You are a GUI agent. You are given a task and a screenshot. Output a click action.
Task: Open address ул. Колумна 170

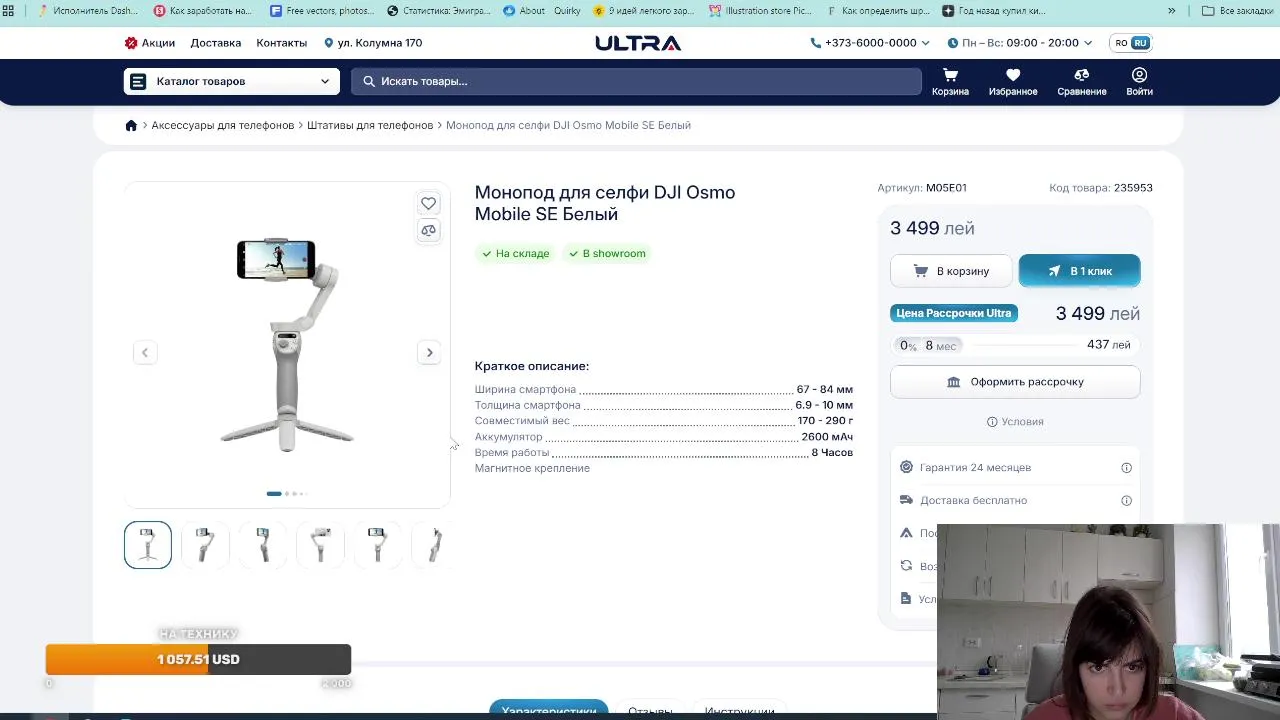pos(373,43)
